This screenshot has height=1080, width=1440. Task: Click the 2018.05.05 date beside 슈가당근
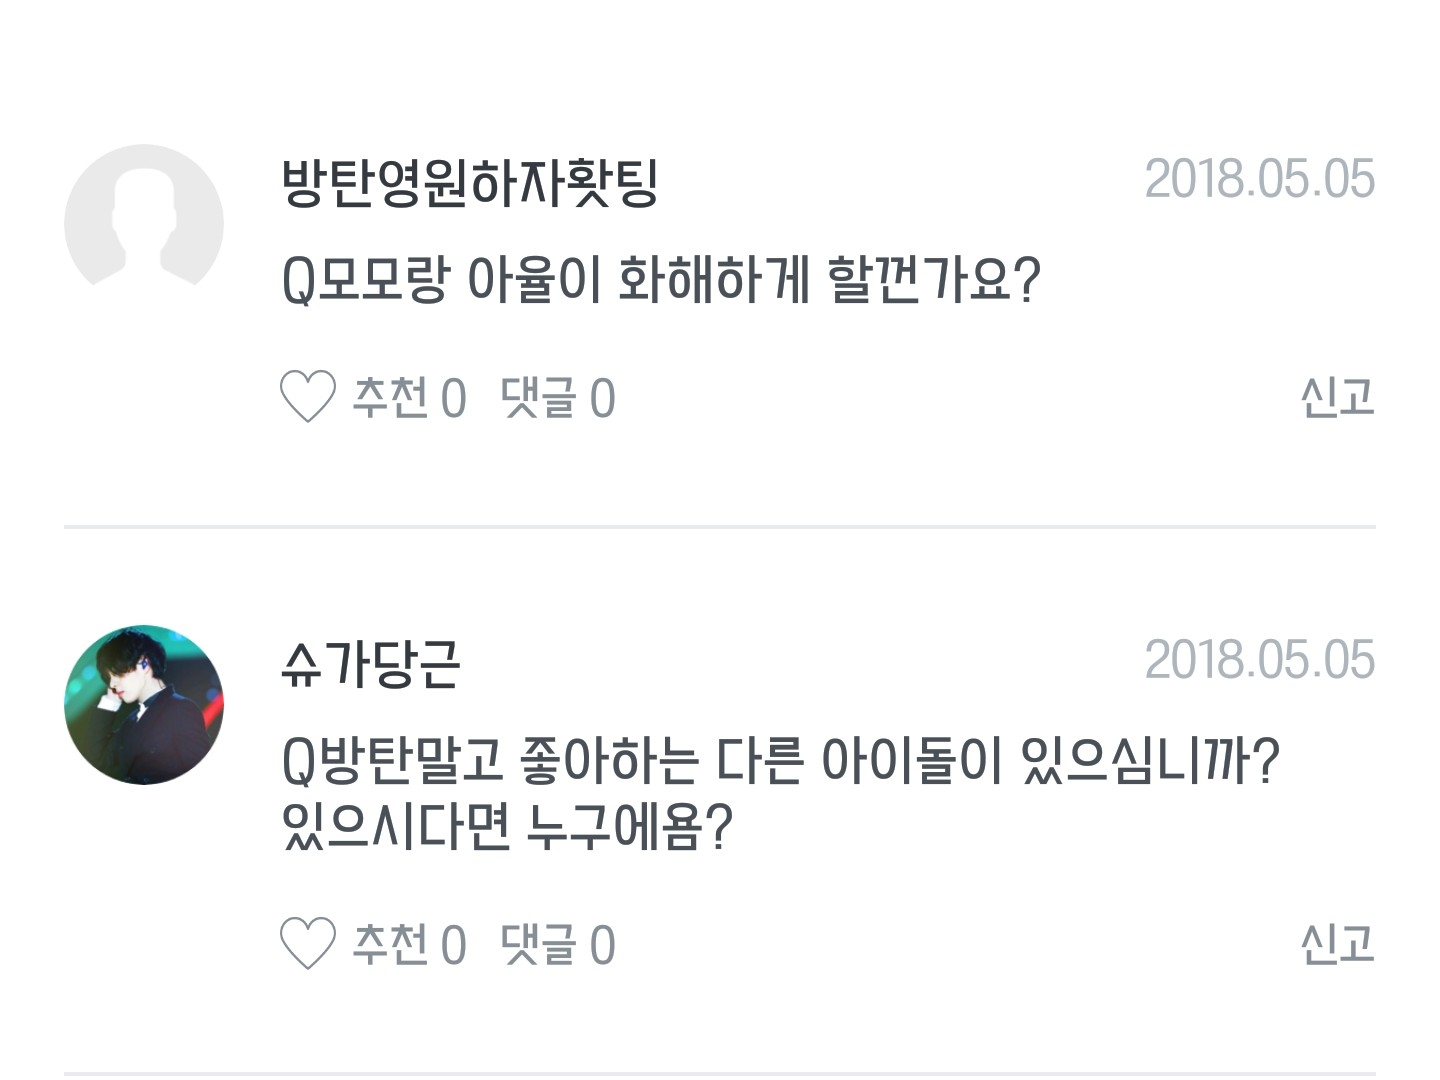pos(1259,660)
